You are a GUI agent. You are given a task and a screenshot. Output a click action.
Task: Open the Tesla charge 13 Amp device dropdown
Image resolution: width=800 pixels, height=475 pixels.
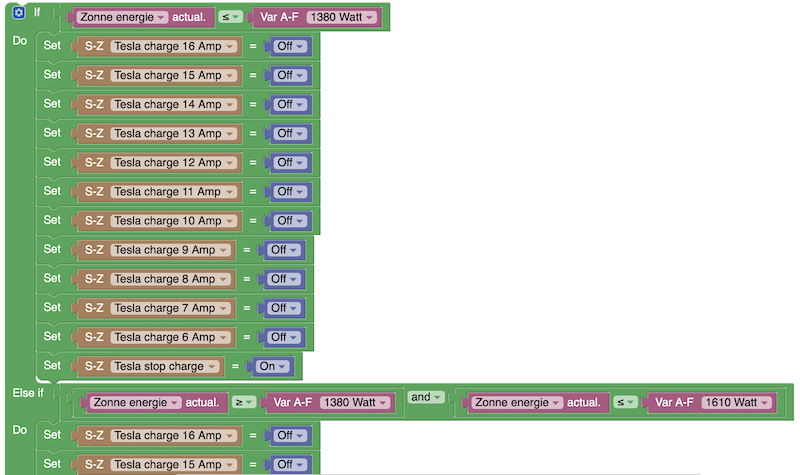tap(173, 134)
